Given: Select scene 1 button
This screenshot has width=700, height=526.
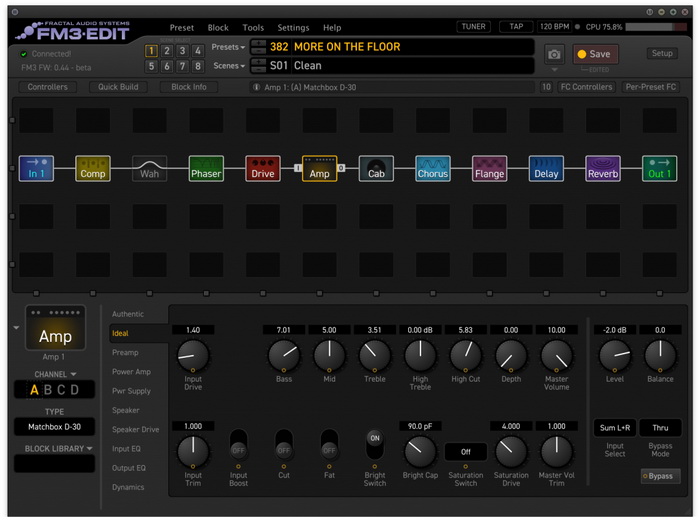Looking at the screenshot, I should (151, 50).
